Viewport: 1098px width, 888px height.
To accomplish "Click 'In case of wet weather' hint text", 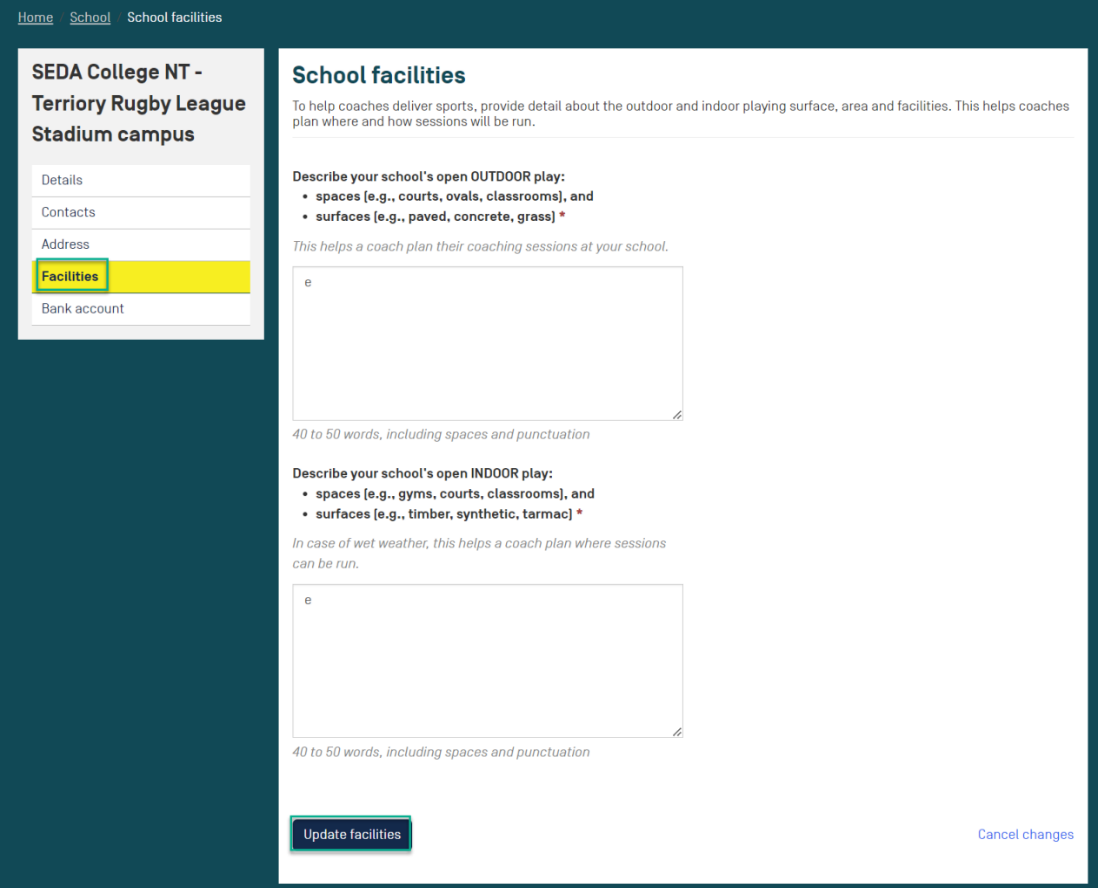I will point(479,553).
